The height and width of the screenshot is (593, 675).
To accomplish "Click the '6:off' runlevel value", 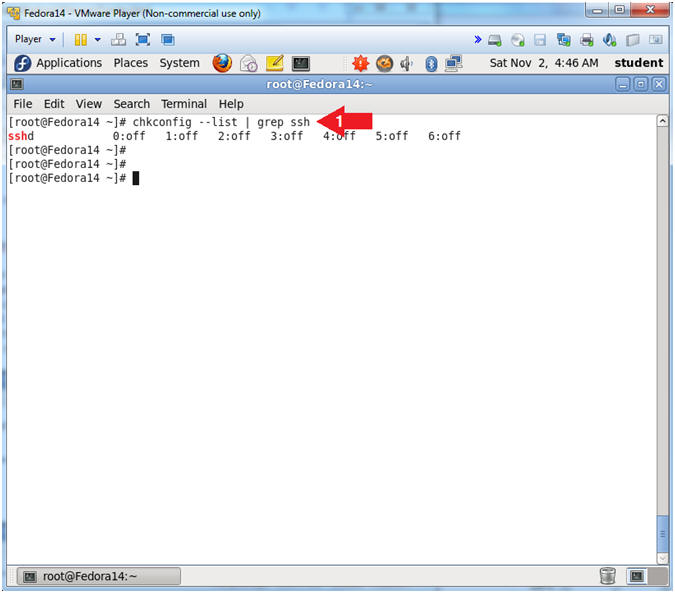I will (444, 136).
